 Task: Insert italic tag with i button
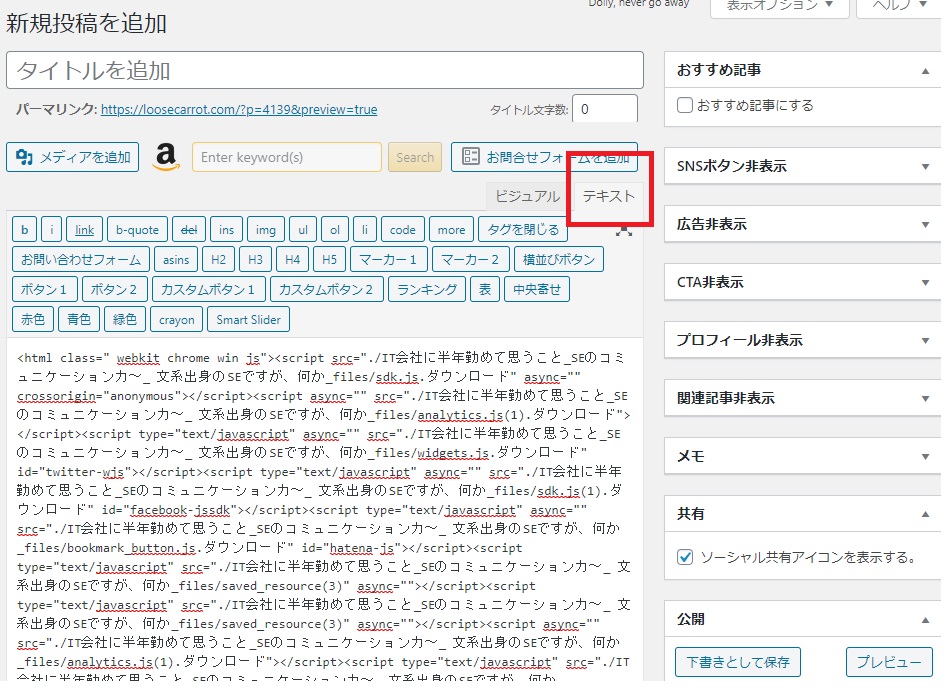click(x=52, y=229)
